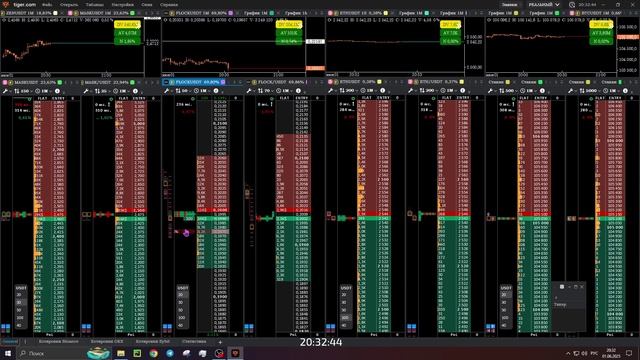The image size is (640, 360).
Task: Click the Заявки button in title bar
Action: click(509, 4)
